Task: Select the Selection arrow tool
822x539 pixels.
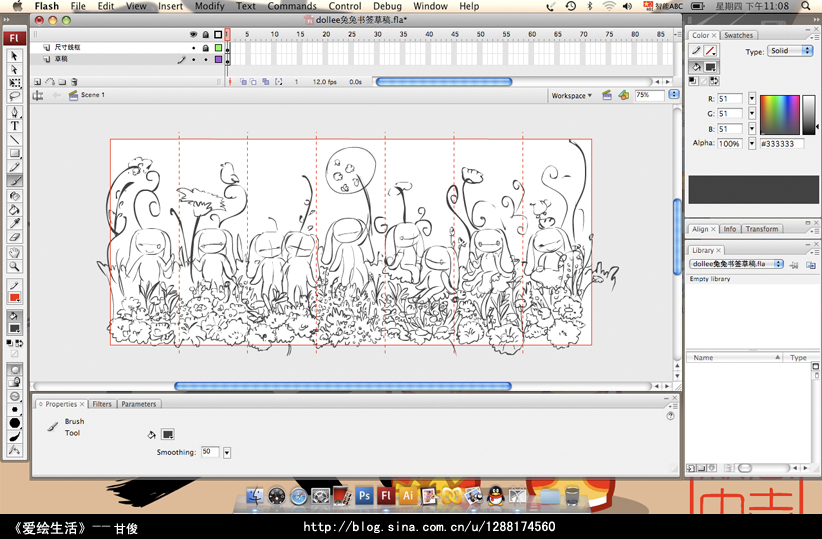Action: (14, 56)
